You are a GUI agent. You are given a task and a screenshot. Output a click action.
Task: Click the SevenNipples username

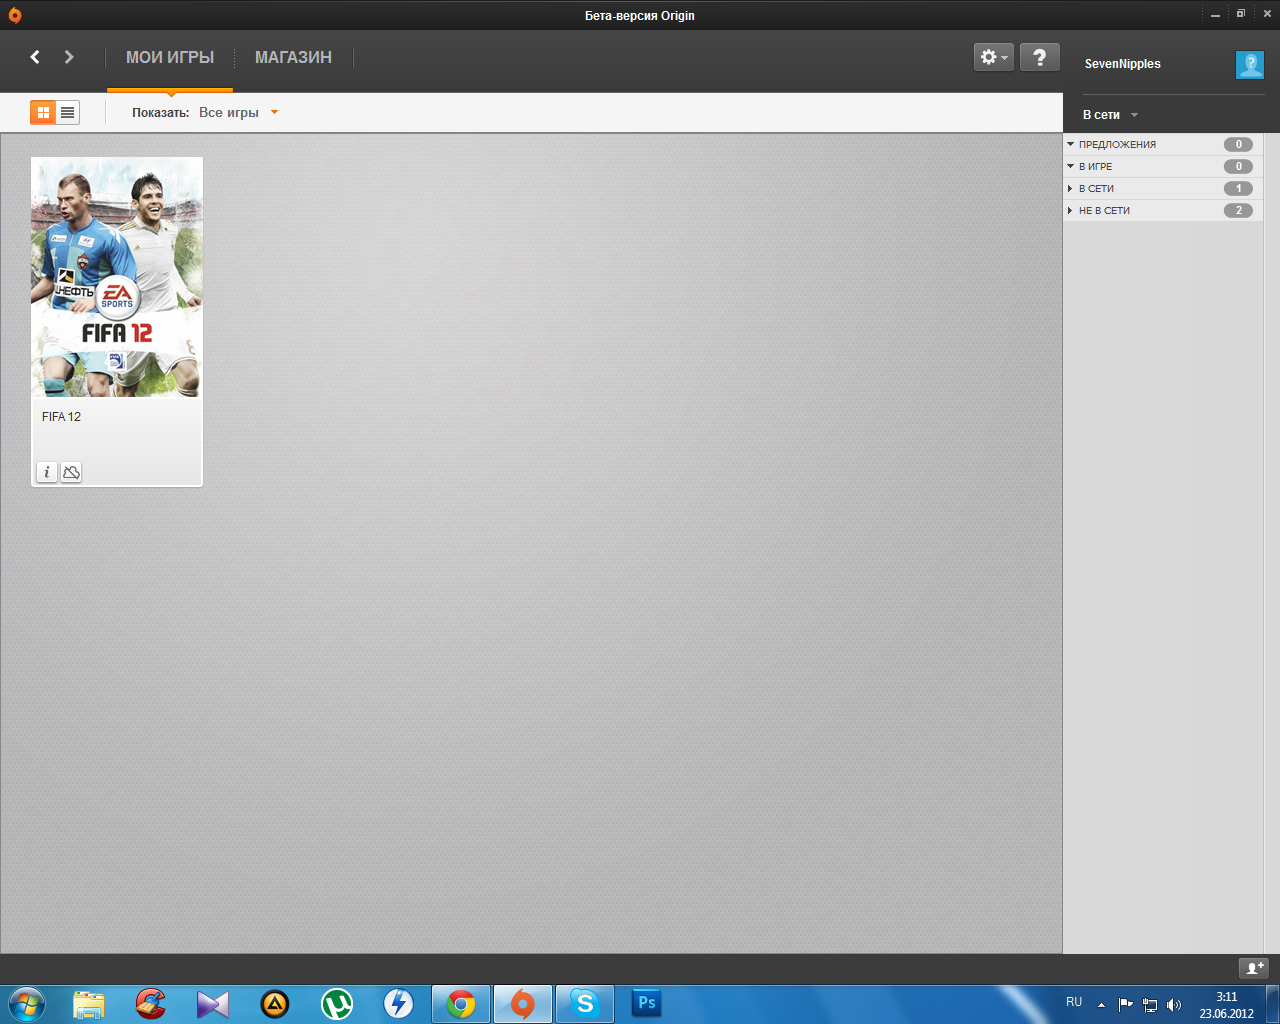pos(1123,64)
